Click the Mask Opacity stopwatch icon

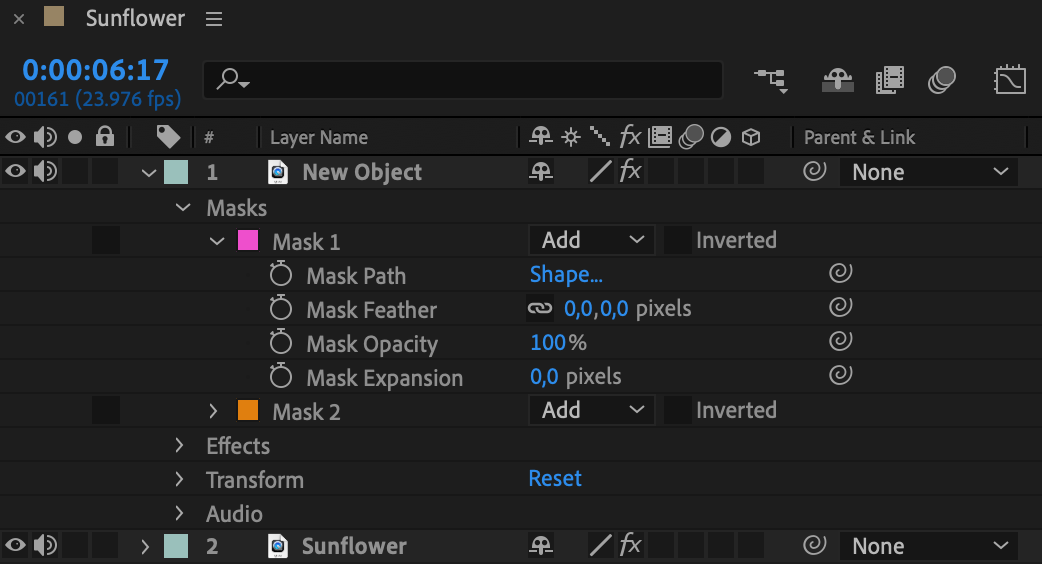point(280,342)
